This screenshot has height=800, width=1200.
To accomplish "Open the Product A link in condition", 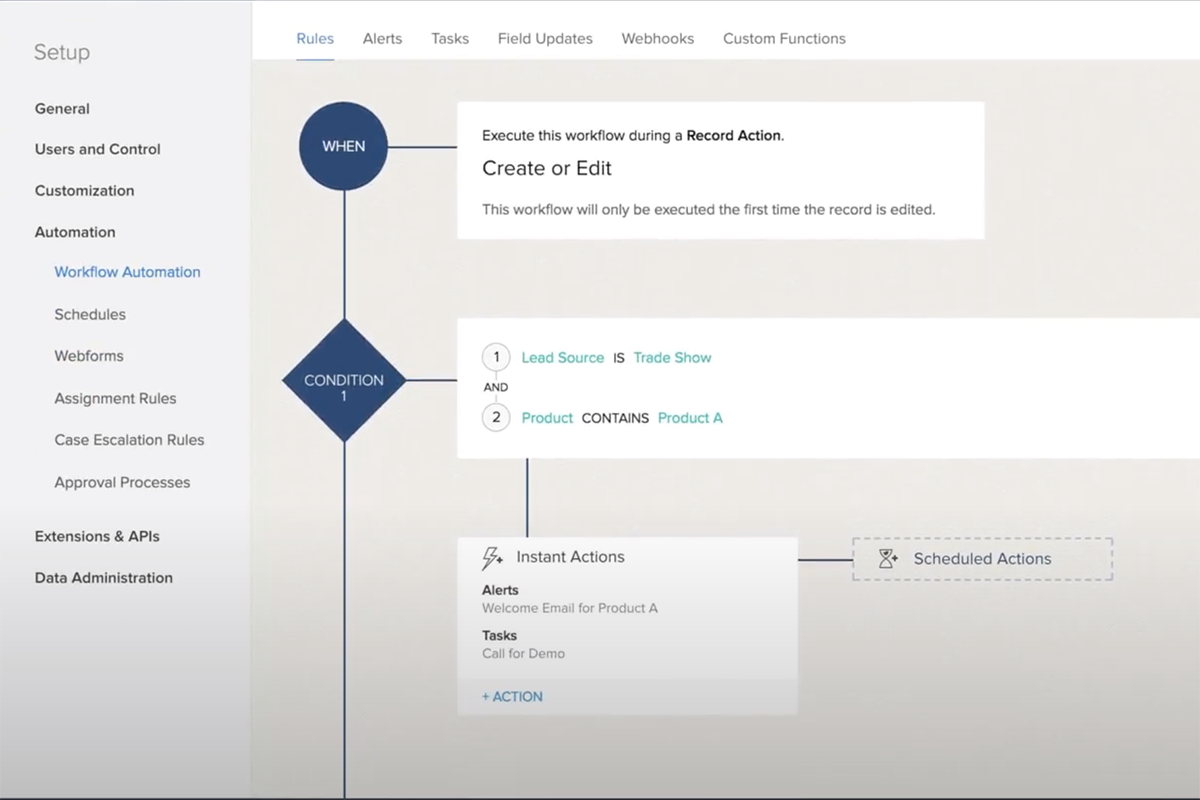I will tap(690, 417).
